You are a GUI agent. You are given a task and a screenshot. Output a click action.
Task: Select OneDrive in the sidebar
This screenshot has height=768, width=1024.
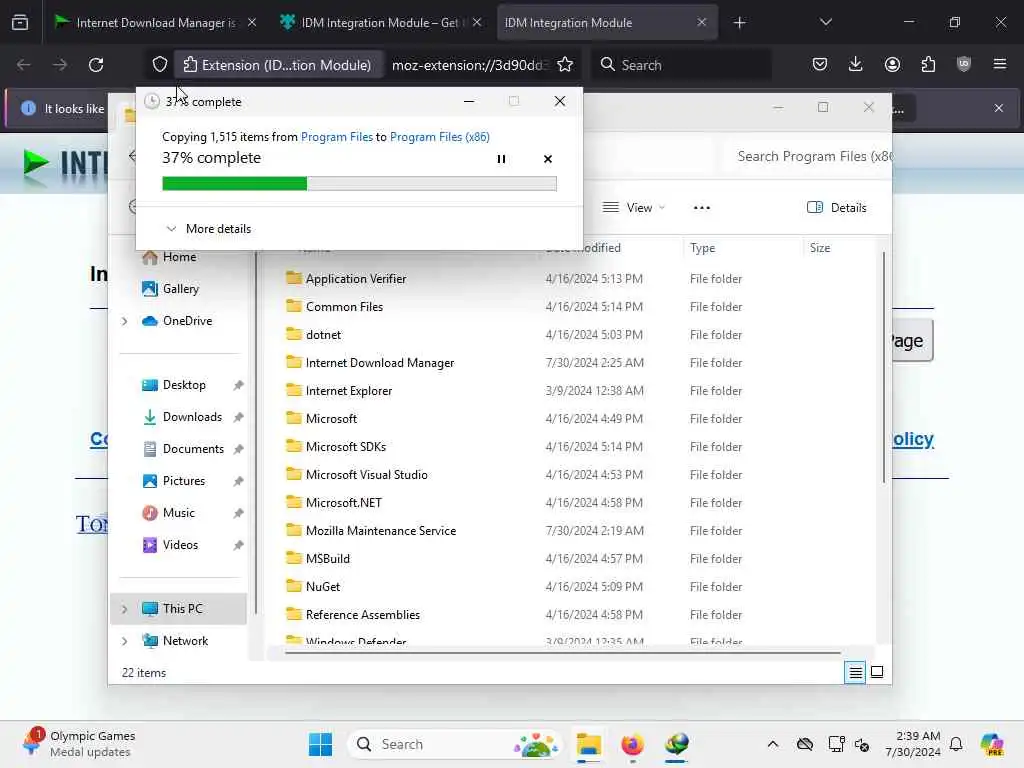pyautogui.click(x=187, y=321)
